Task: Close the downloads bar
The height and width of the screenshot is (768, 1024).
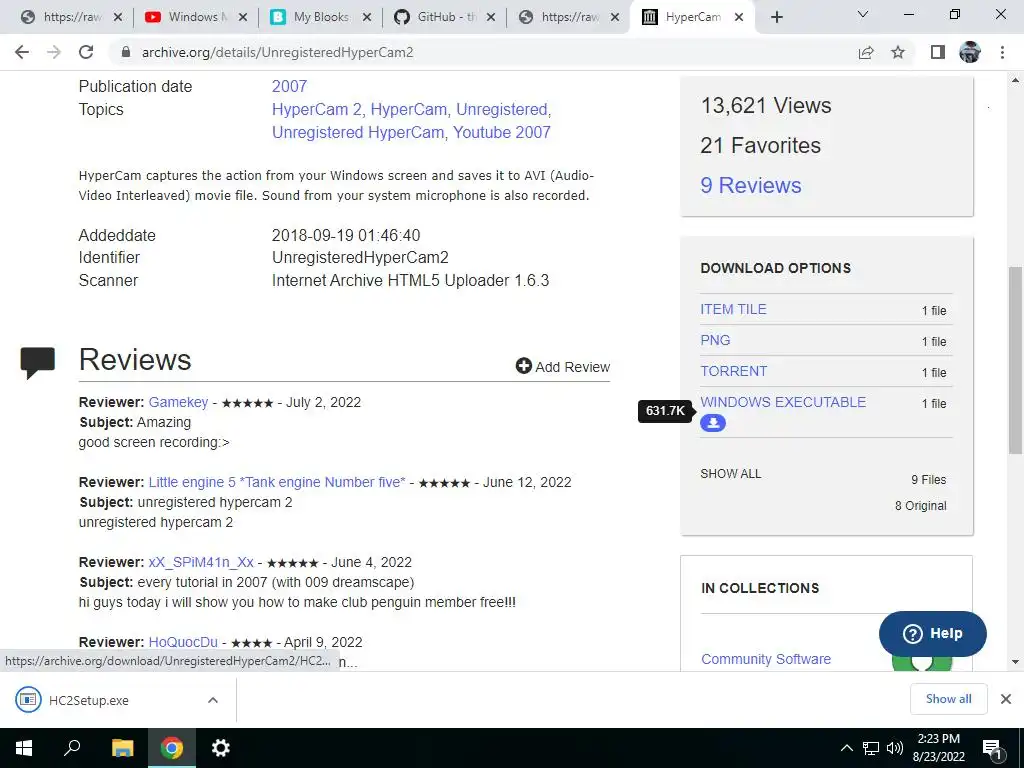Action: click(1006, 699)
